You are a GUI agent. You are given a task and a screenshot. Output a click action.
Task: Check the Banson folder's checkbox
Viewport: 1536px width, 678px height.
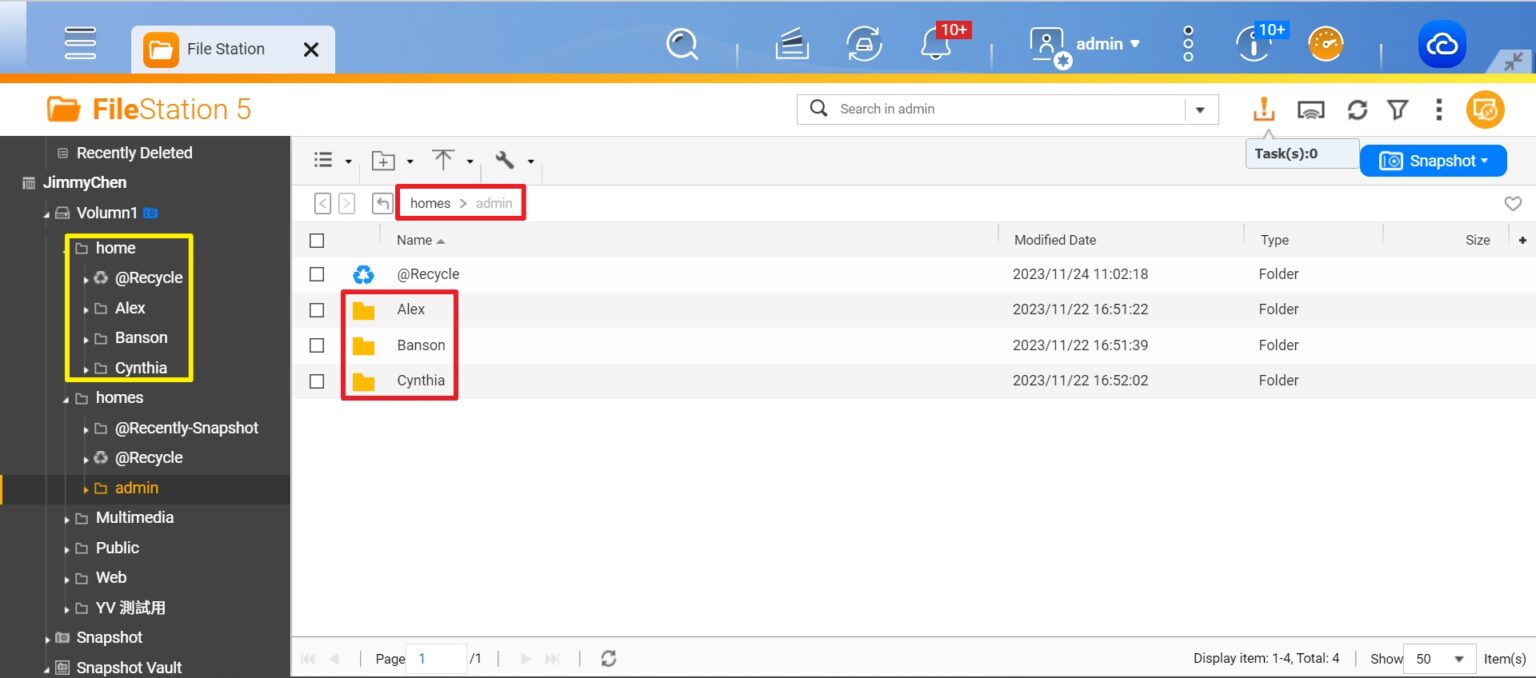tap(317, 345)
